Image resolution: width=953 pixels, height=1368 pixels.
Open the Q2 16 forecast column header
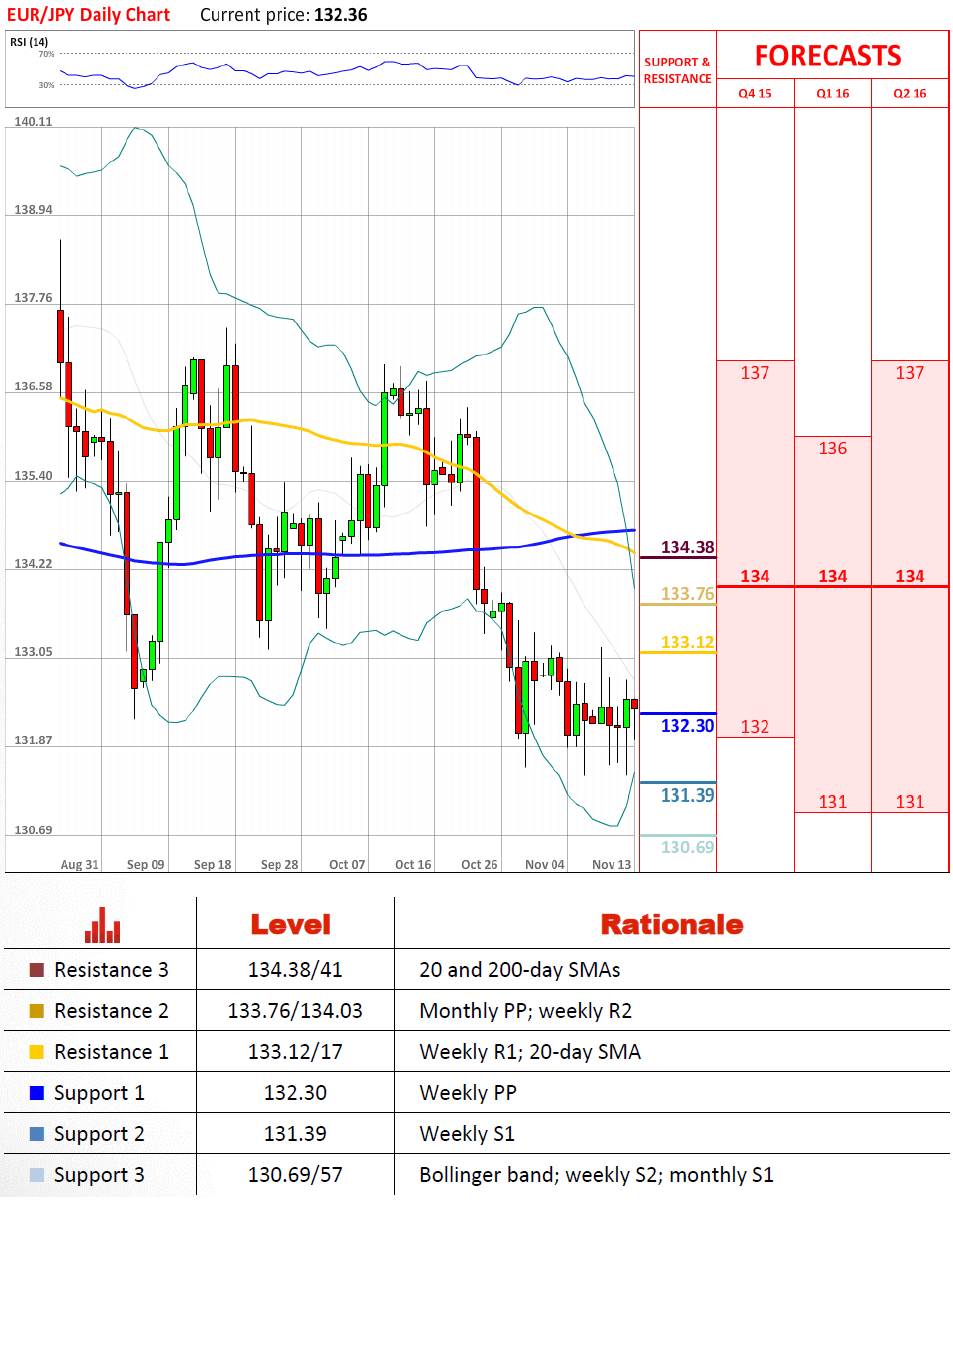pyautogui.click(x=909, y=94)
